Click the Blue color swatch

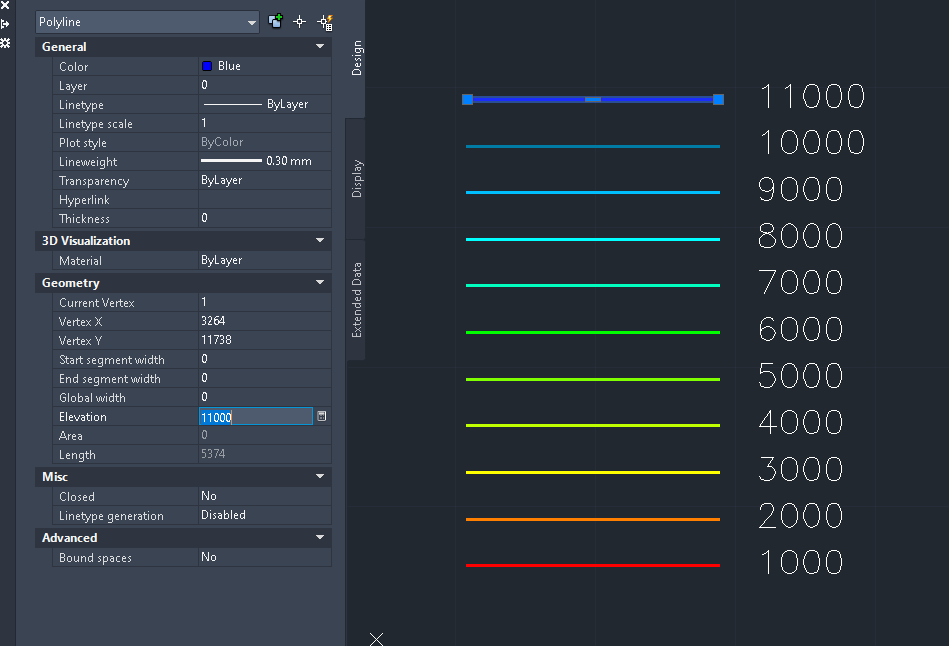pos(208,66)
